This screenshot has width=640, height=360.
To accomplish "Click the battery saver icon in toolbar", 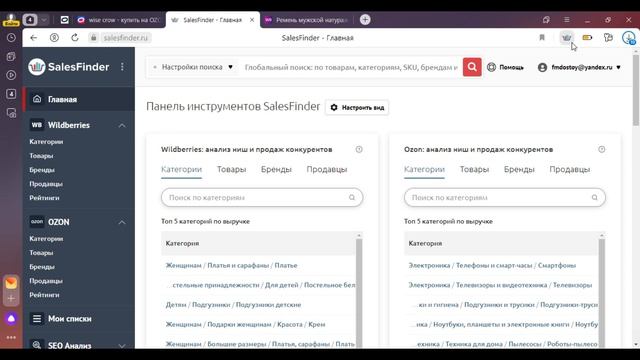I will [587, 38].
